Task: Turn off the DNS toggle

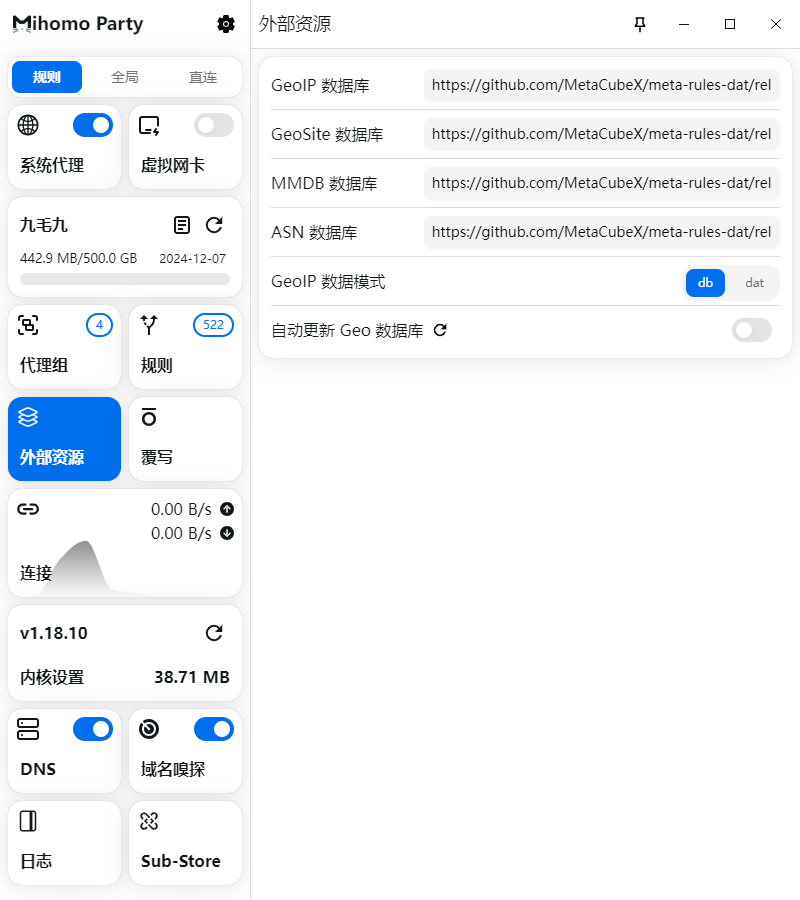Action: (x=93, y=729)
